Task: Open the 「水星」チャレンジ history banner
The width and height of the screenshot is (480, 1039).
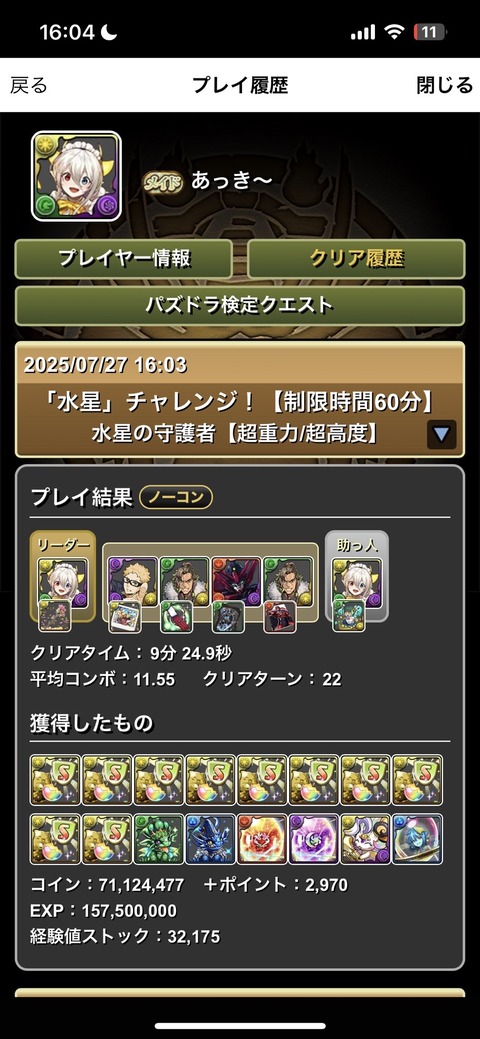Action: pyautogui.click(x=240, y=400)
